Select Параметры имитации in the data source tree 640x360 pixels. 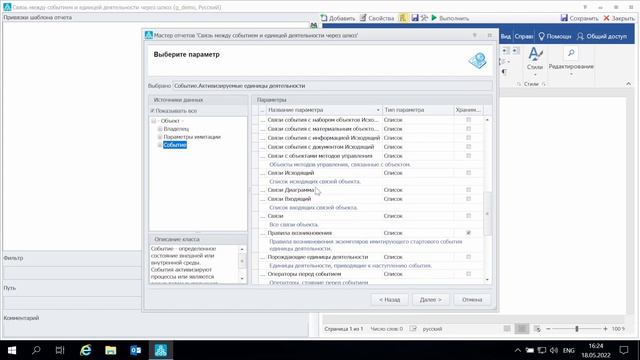pos(192,137)
